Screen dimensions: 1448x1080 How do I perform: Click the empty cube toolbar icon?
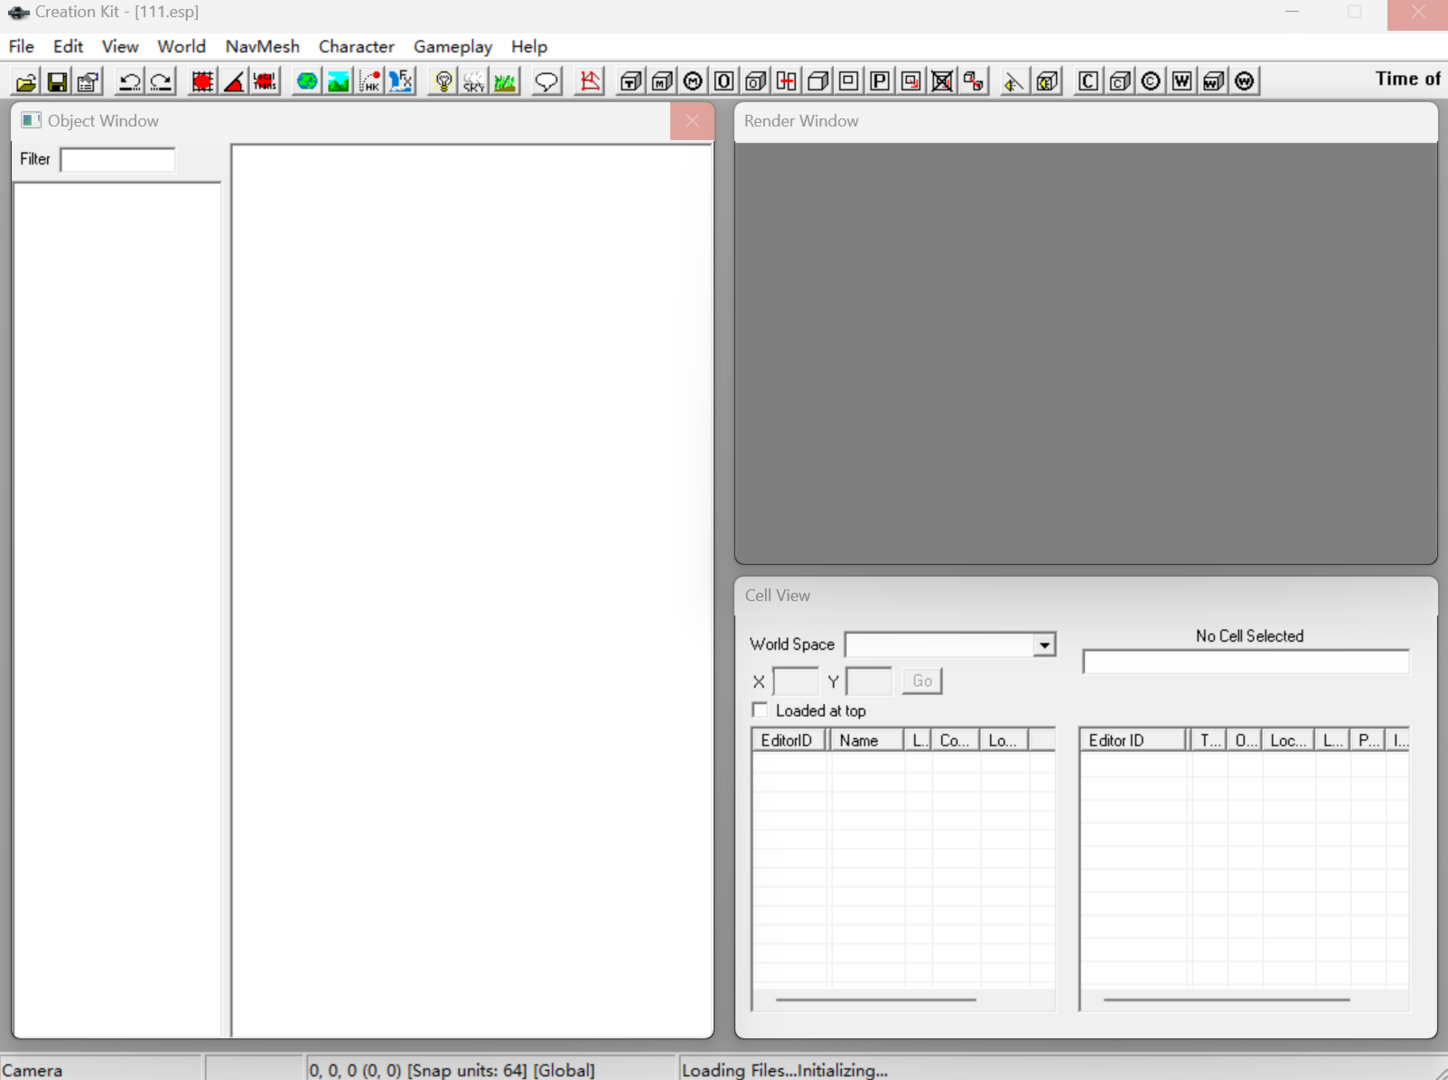pos(818,81)
